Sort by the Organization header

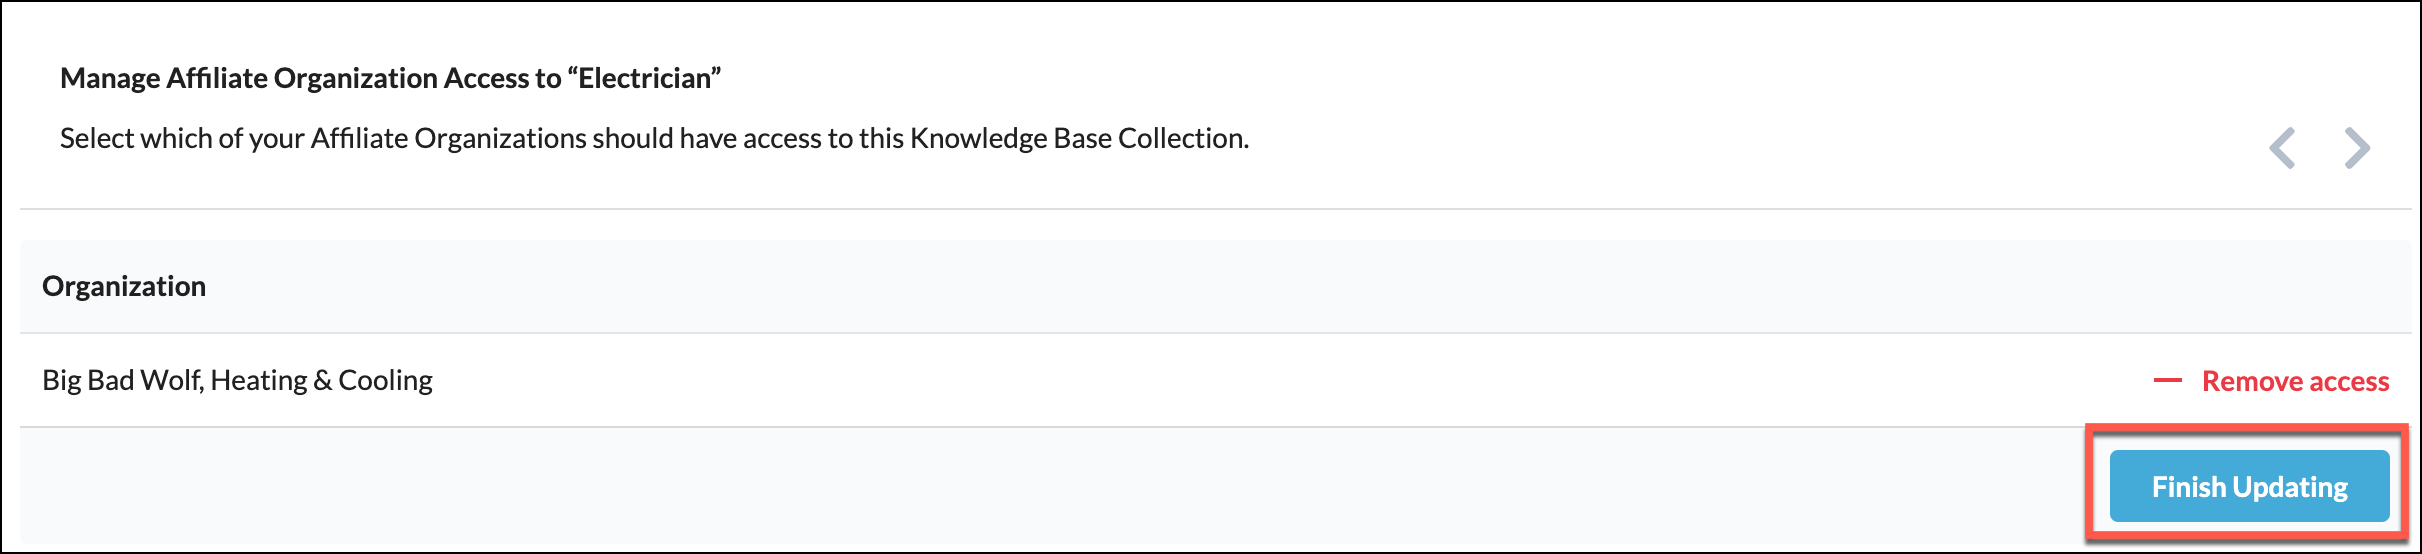click(x=124, y=286)
